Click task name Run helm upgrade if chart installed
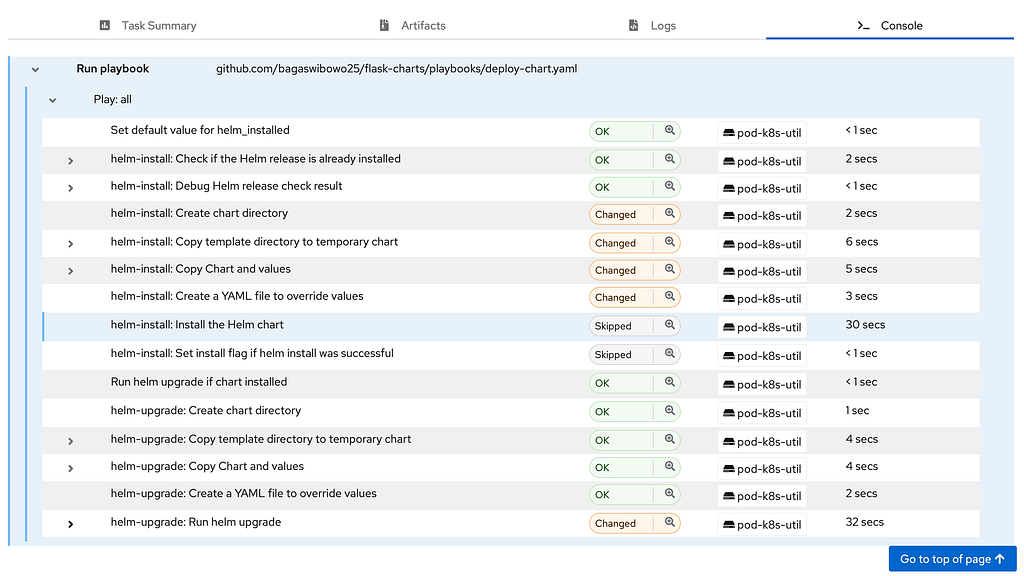 199,382
